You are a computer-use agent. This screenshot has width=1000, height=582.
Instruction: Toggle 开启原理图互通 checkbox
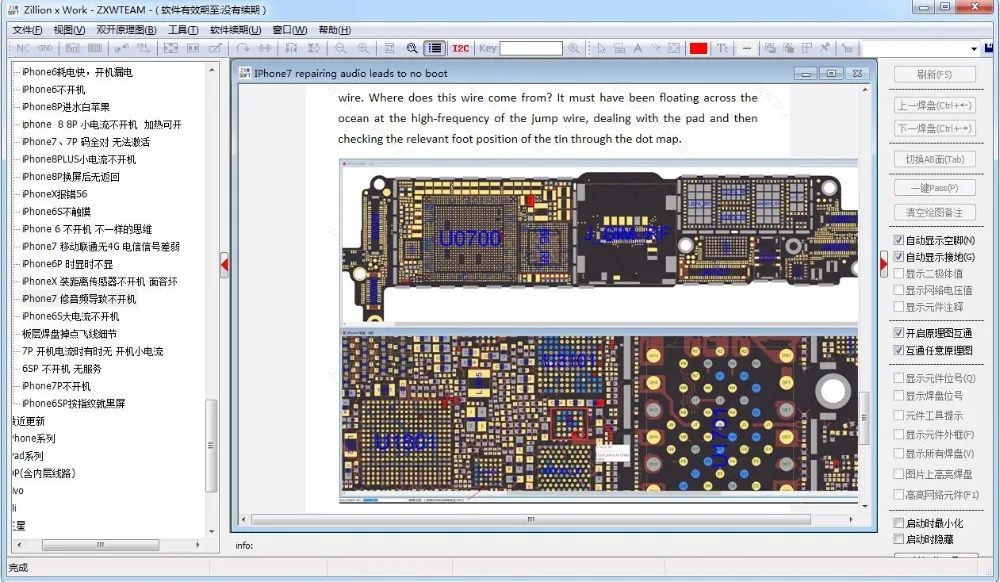tap(899, 333)
